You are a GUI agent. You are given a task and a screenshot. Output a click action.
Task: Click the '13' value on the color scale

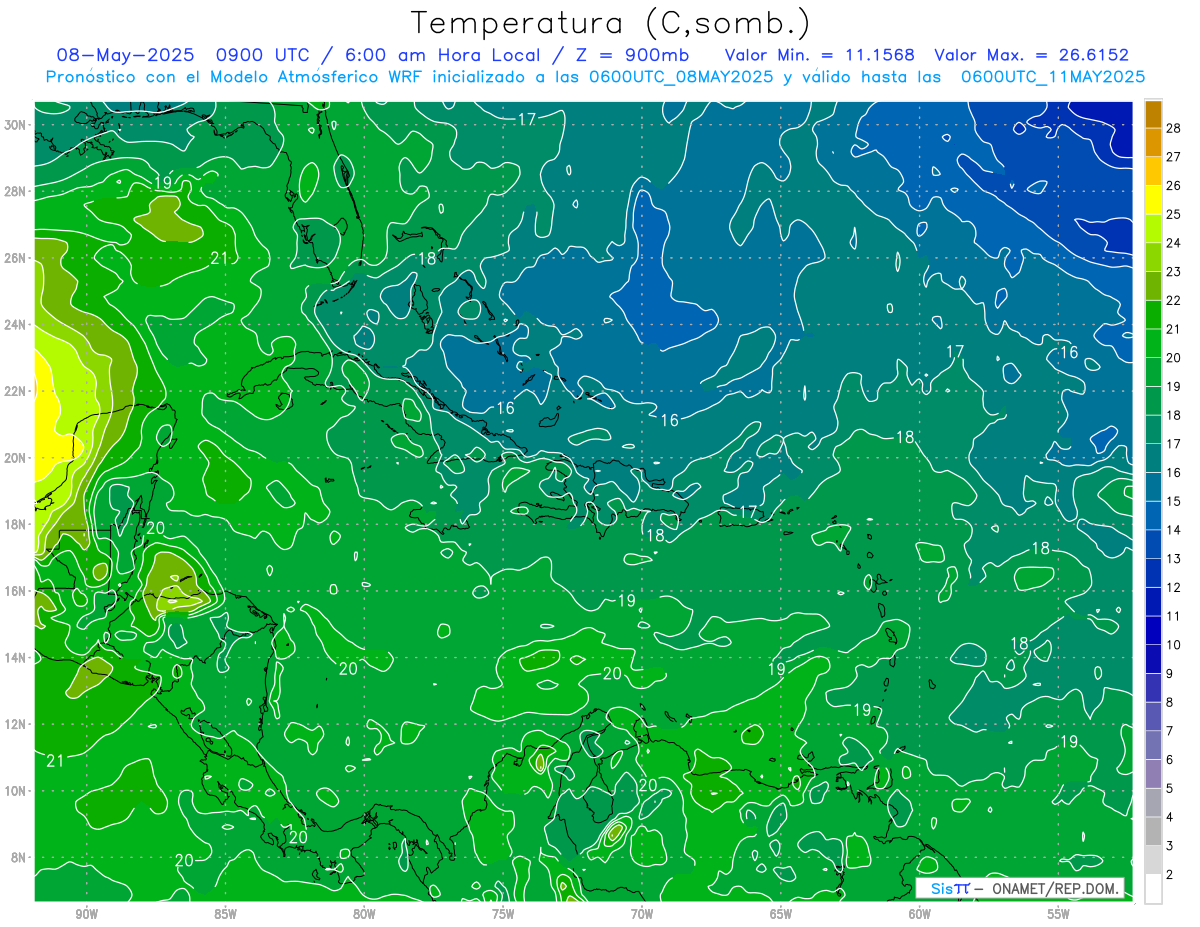(x=1173, y=559)
